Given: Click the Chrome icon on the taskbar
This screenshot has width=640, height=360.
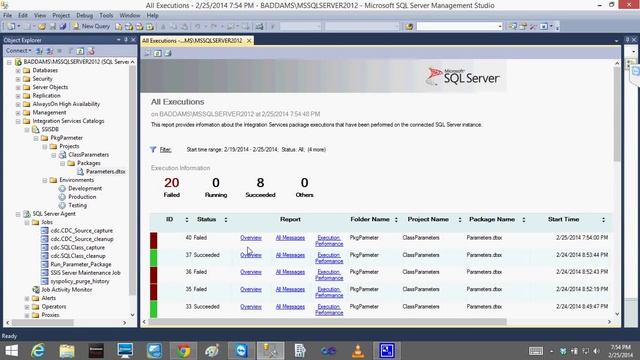Looking at the screenshot, I should point(183,351).
